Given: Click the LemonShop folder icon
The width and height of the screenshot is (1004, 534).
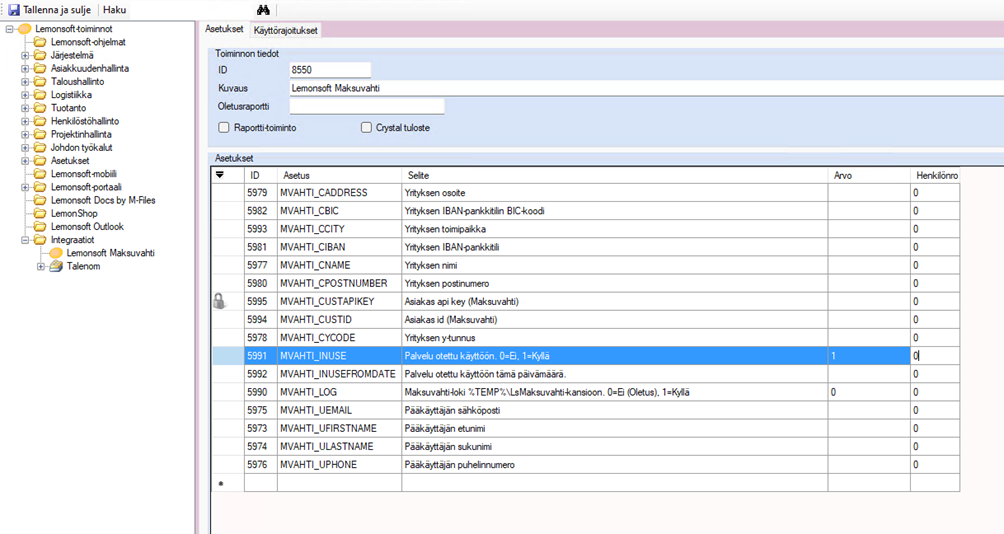Looking at the screenshot, I should [40, 213].
